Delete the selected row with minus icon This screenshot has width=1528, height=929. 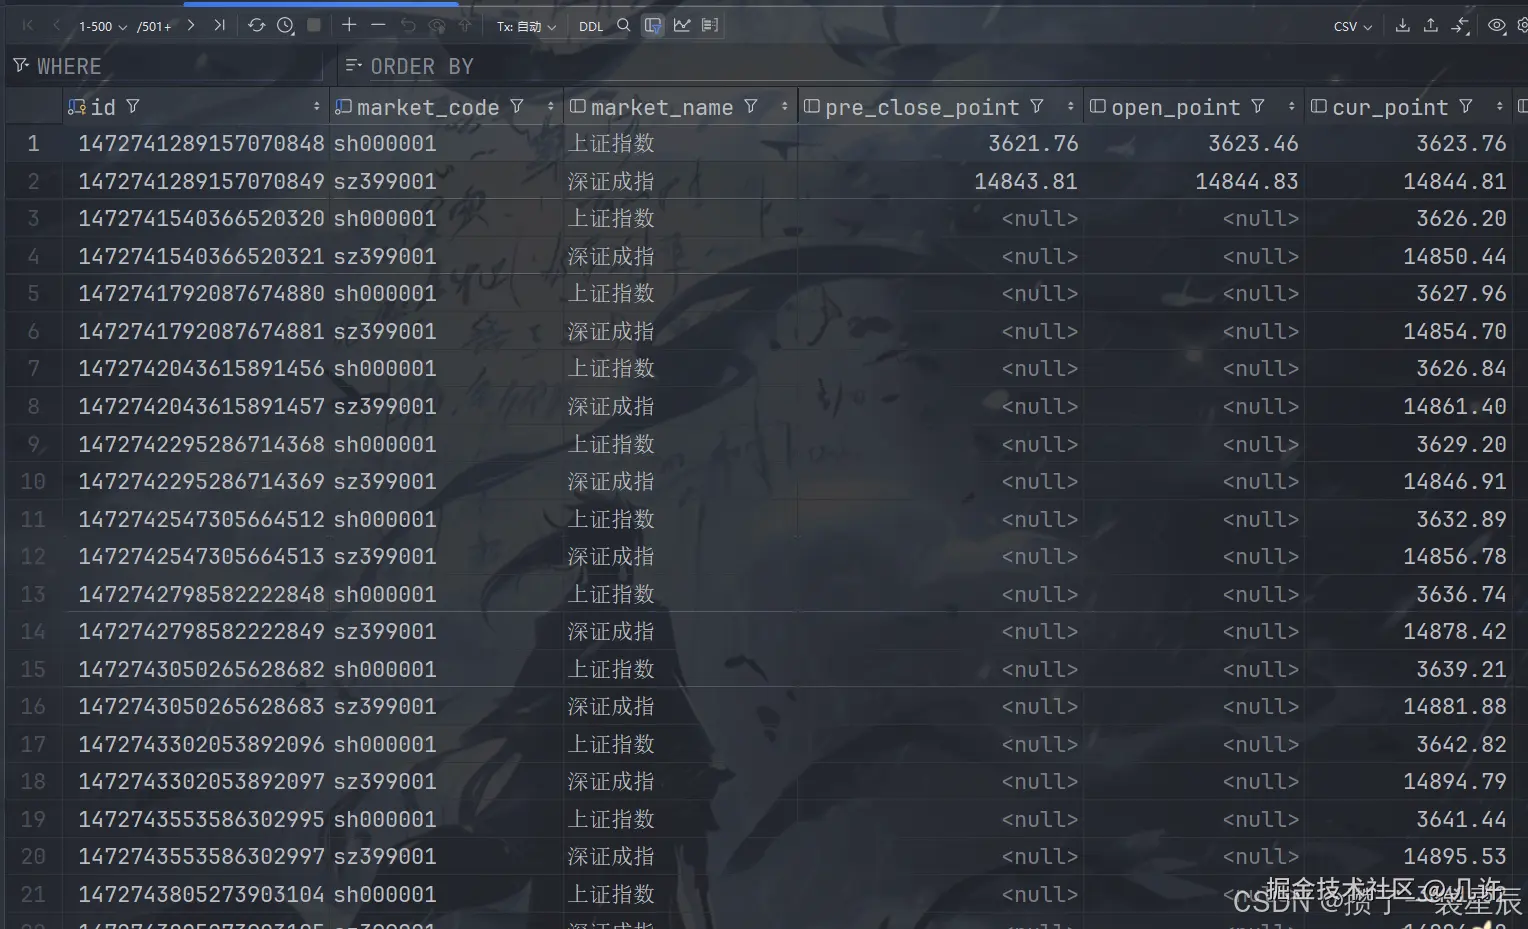tap(378, 24)
